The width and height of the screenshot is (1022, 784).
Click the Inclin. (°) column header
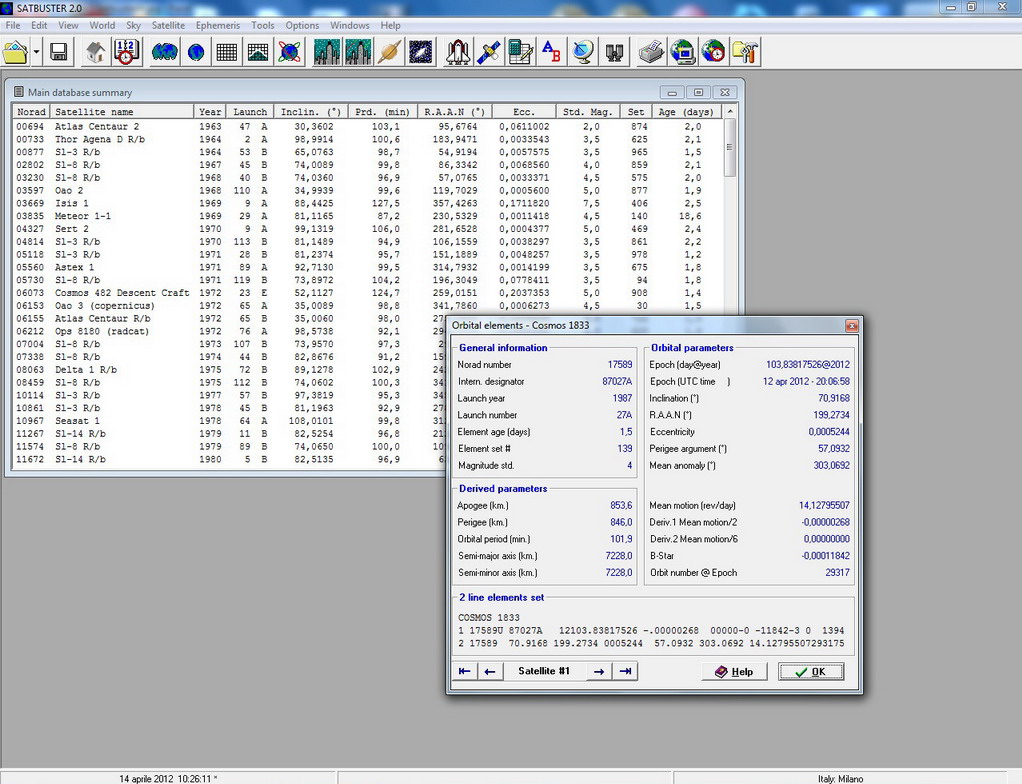click(x=311, y=111)
